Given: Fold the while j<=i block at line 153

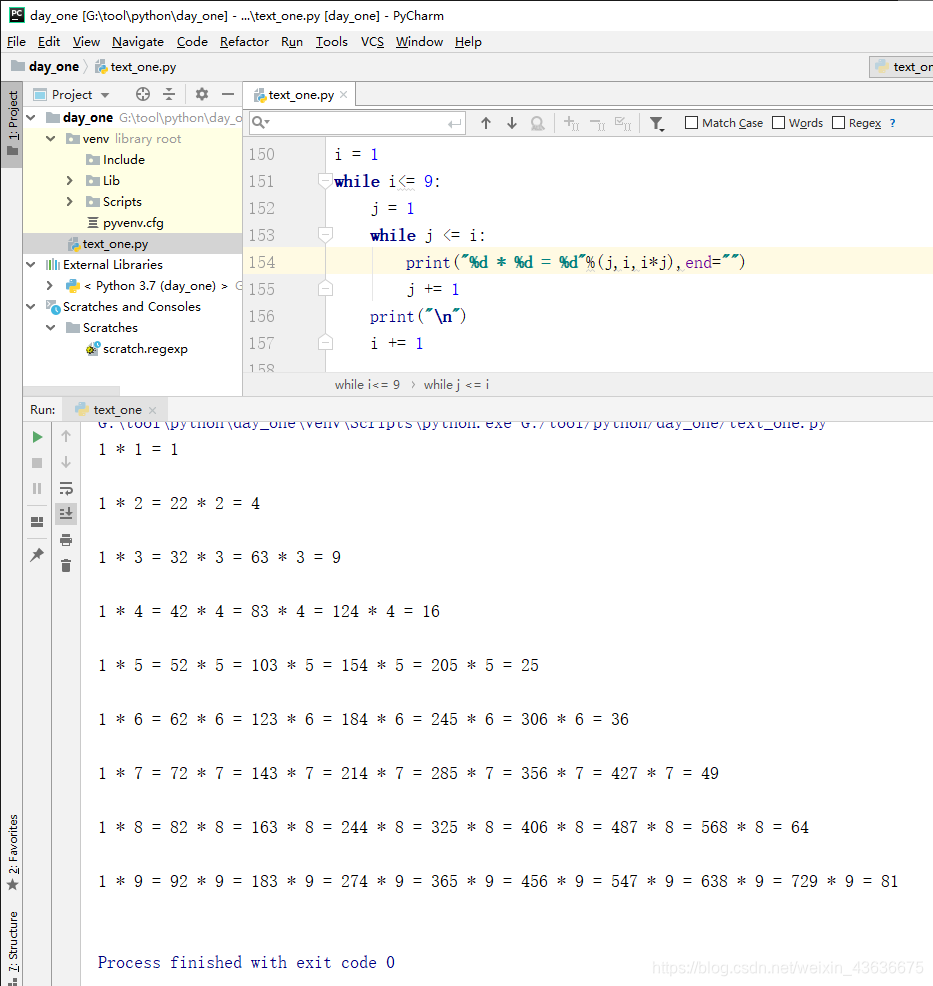Looking at the screenshot, I should 325,235.
